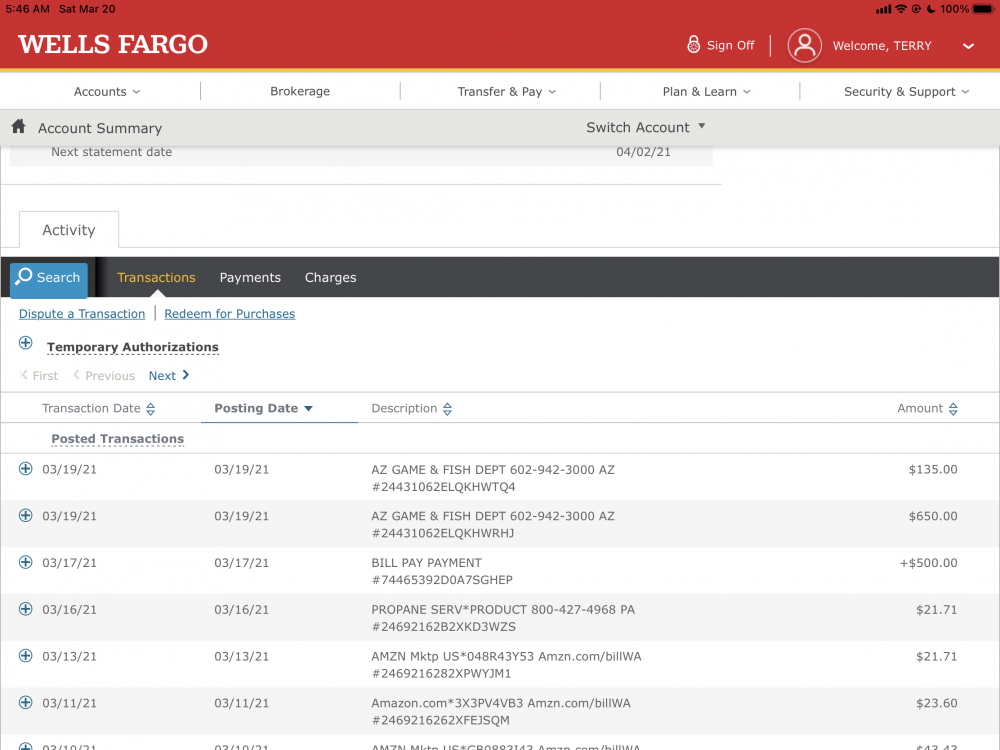Expand the Welcome TERRY chevron

pyautogui.click(x=968, y=46)
